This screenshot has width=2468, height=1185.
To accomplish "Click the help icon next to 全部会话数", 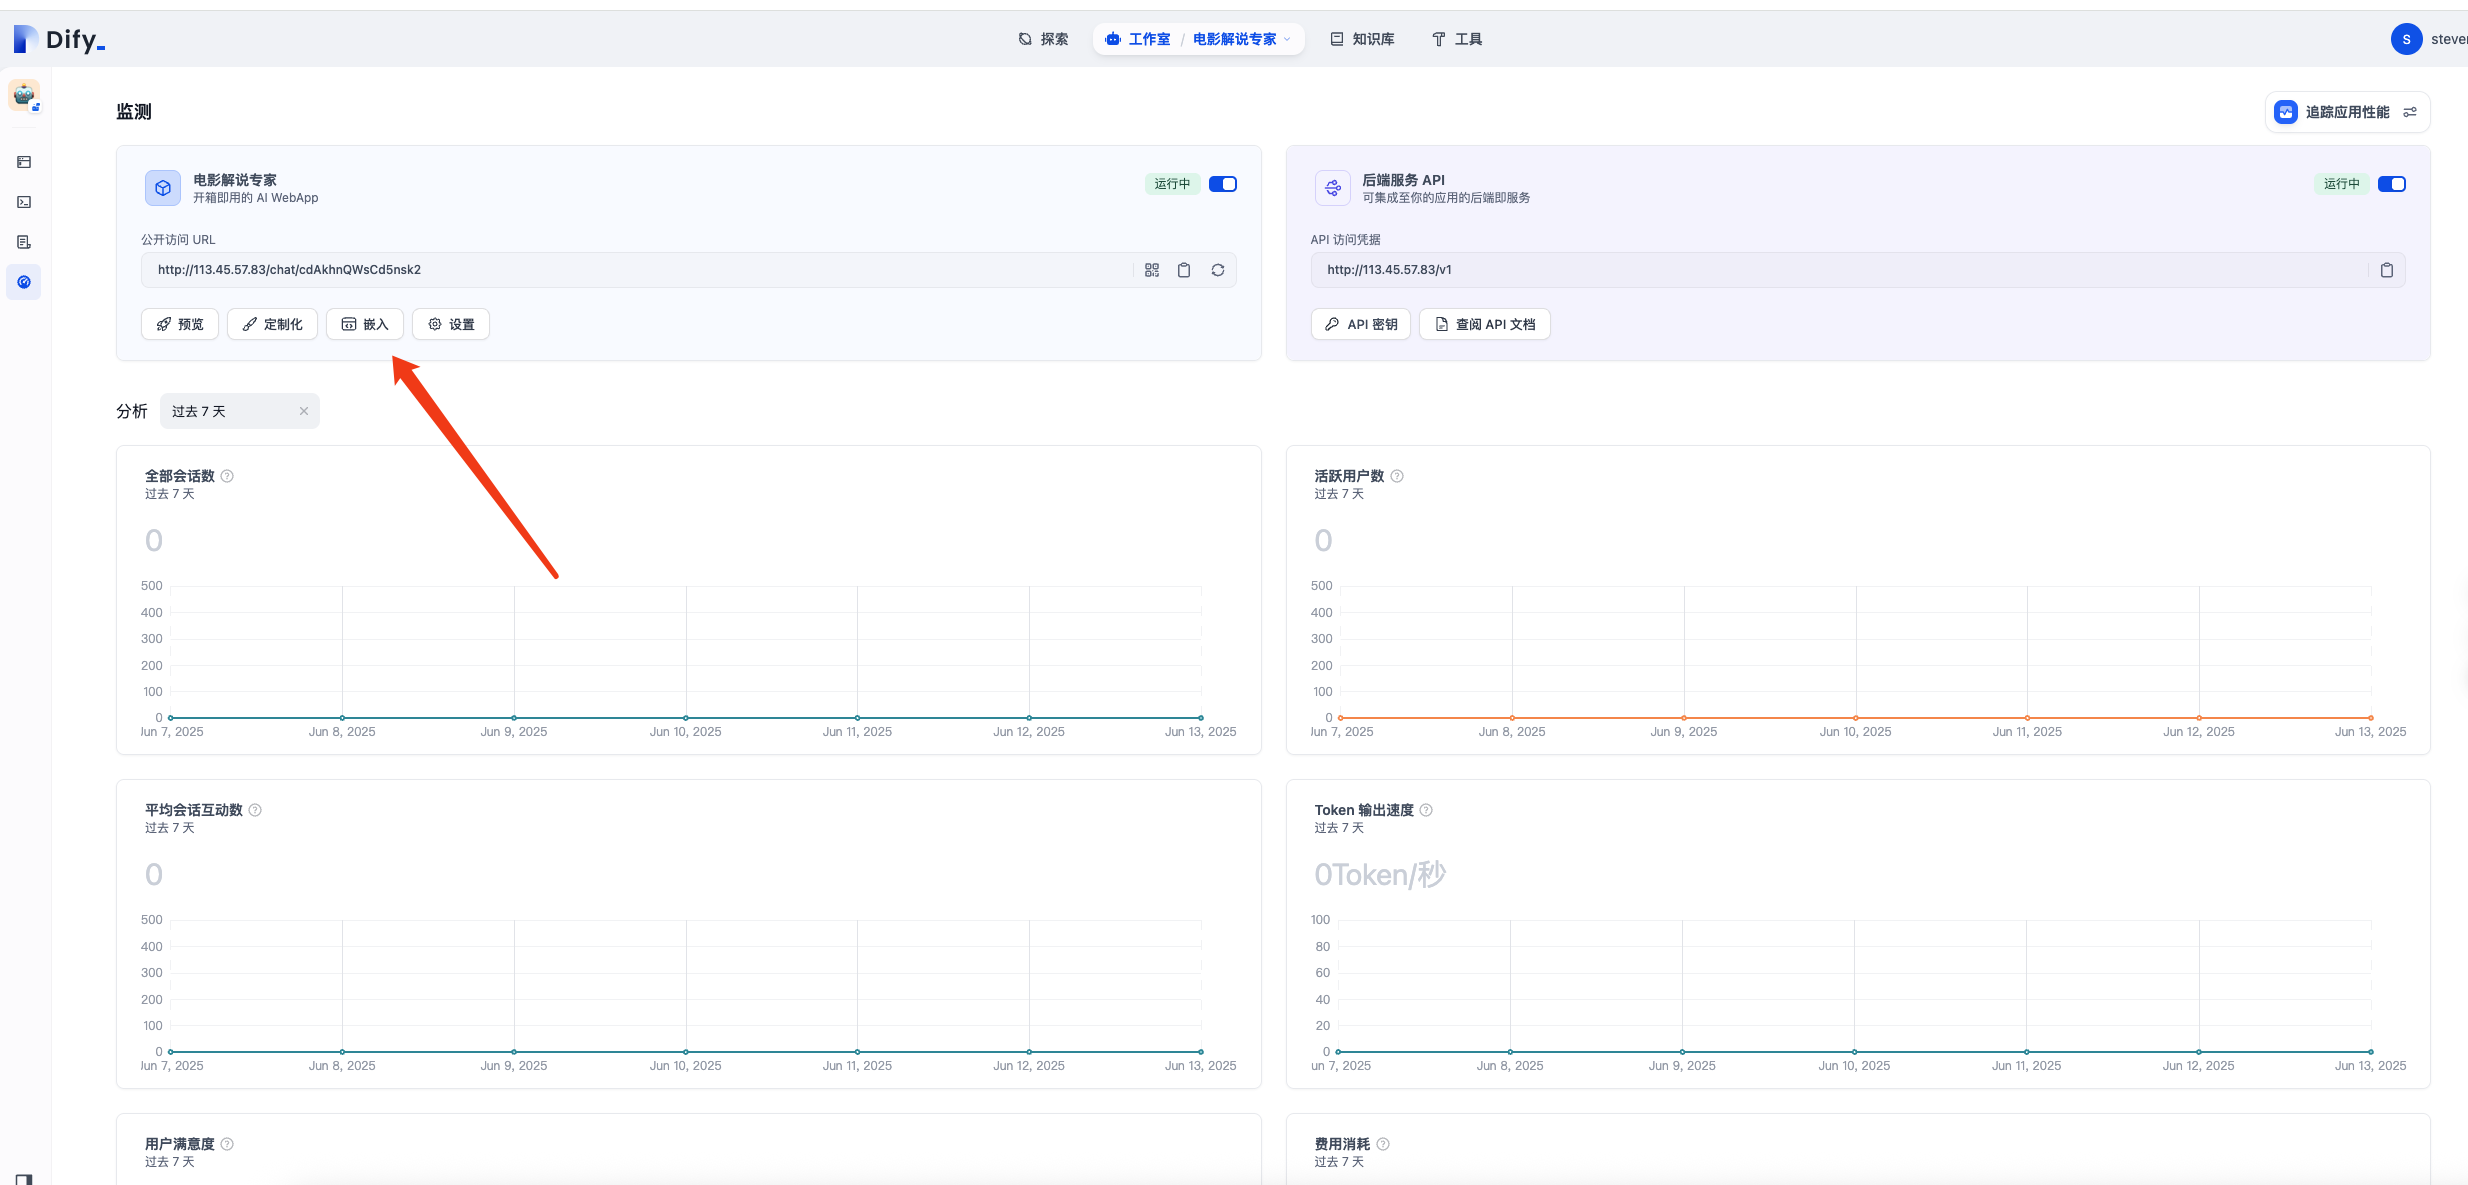I will point(227,476).
